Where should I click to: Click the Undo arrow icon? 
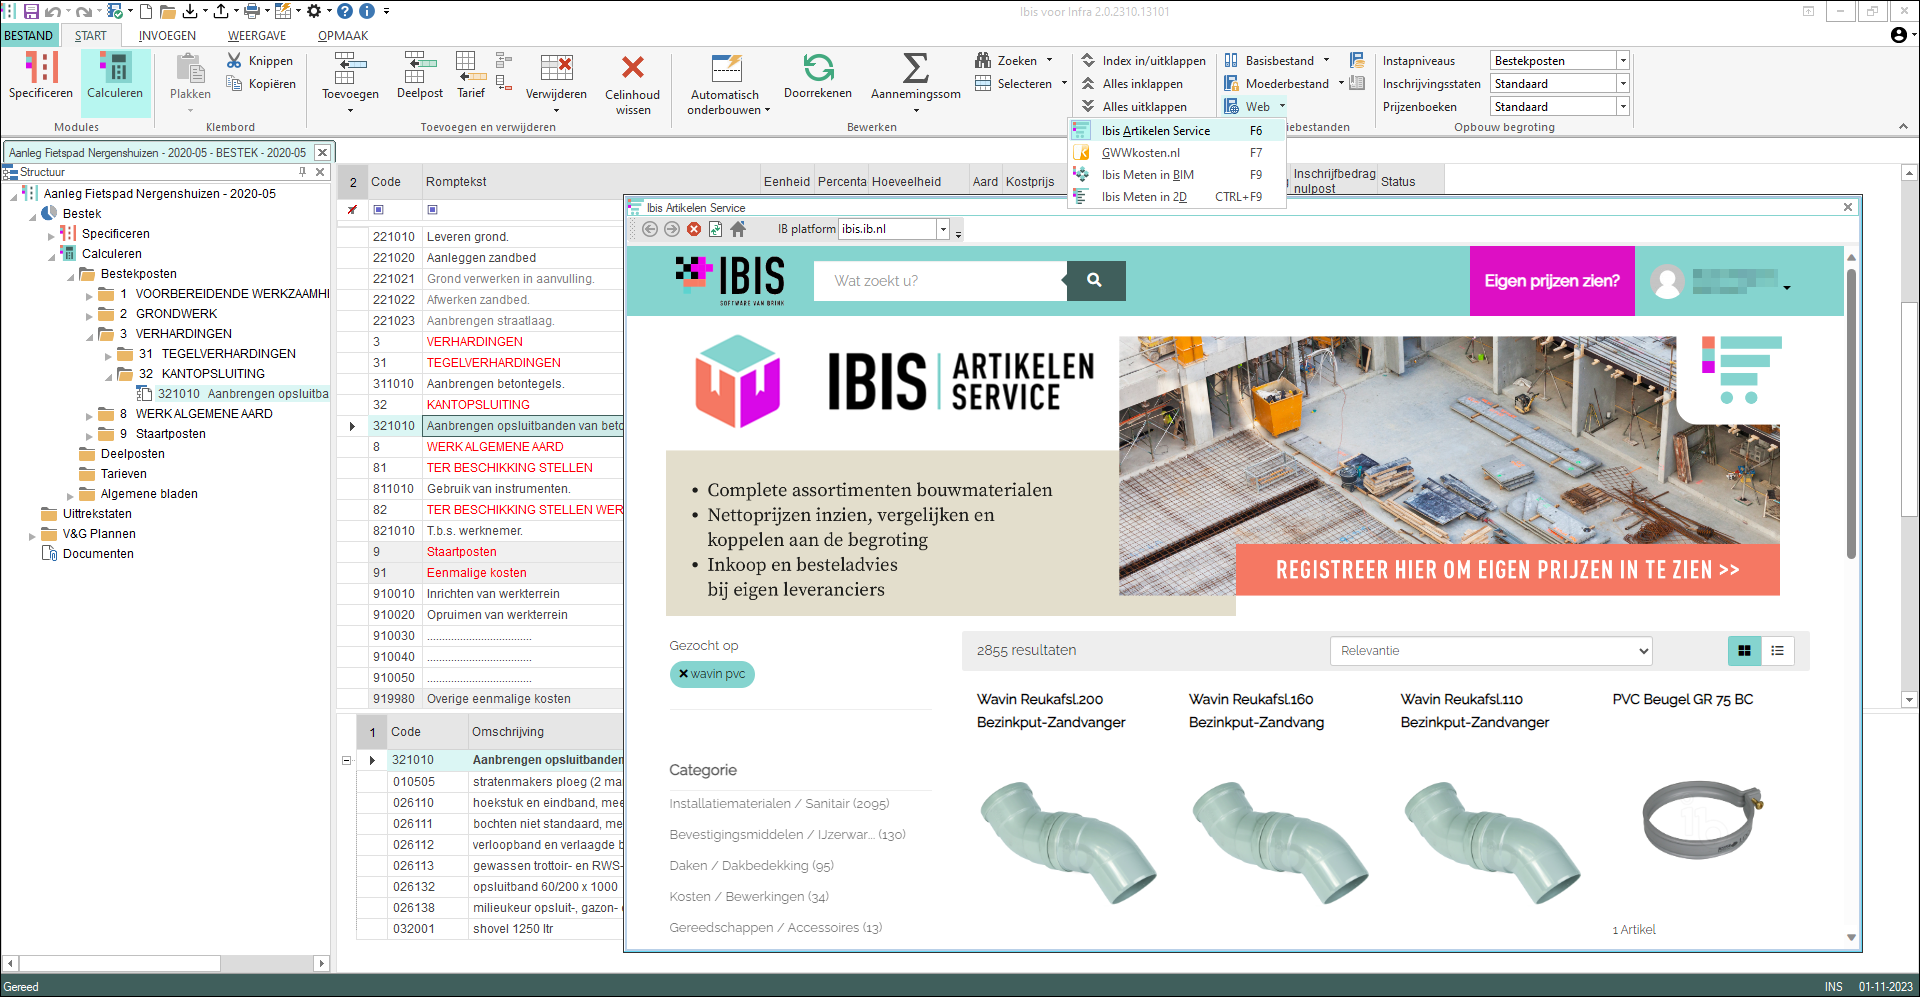(x=52, y=11)
